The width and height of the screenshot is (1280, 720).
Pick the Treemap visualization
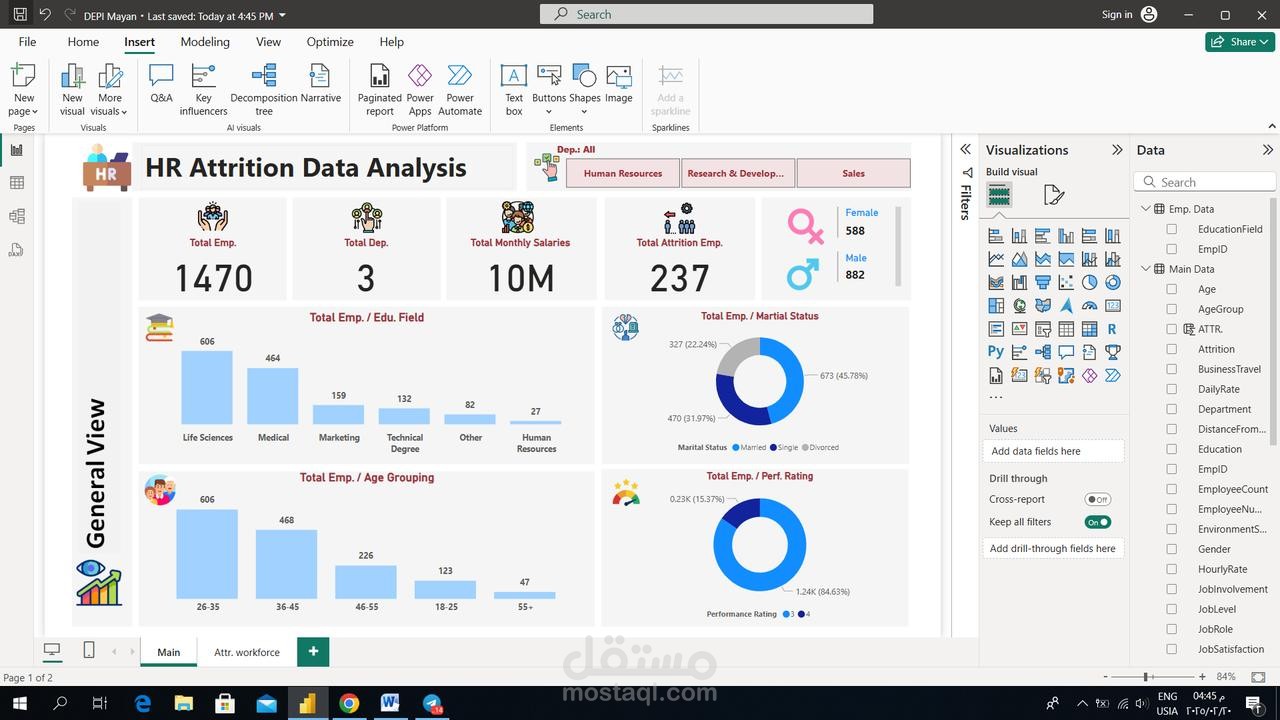click(996, 305)
